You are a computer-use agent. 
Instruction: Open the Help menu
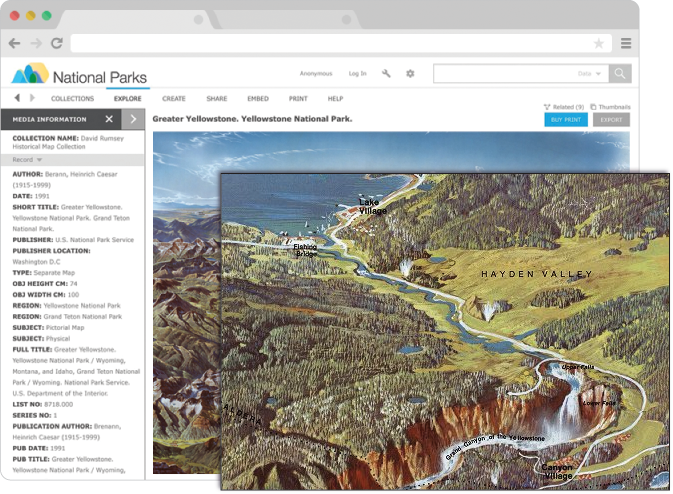[336, 98]
